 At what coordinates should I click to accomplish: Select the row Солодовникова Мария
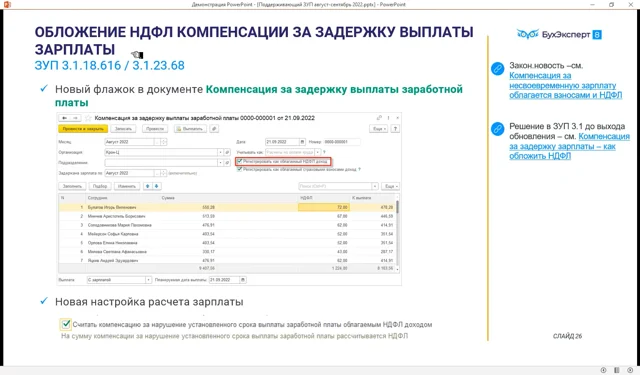point(227,225)
